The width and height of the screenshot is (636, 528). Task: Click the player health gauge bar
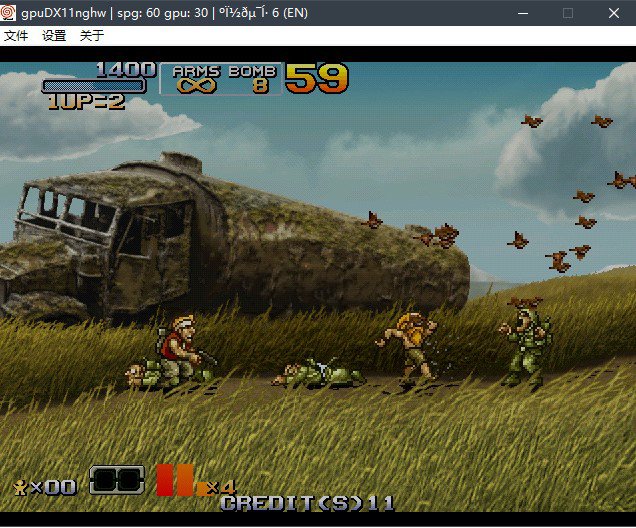point(94,86)
